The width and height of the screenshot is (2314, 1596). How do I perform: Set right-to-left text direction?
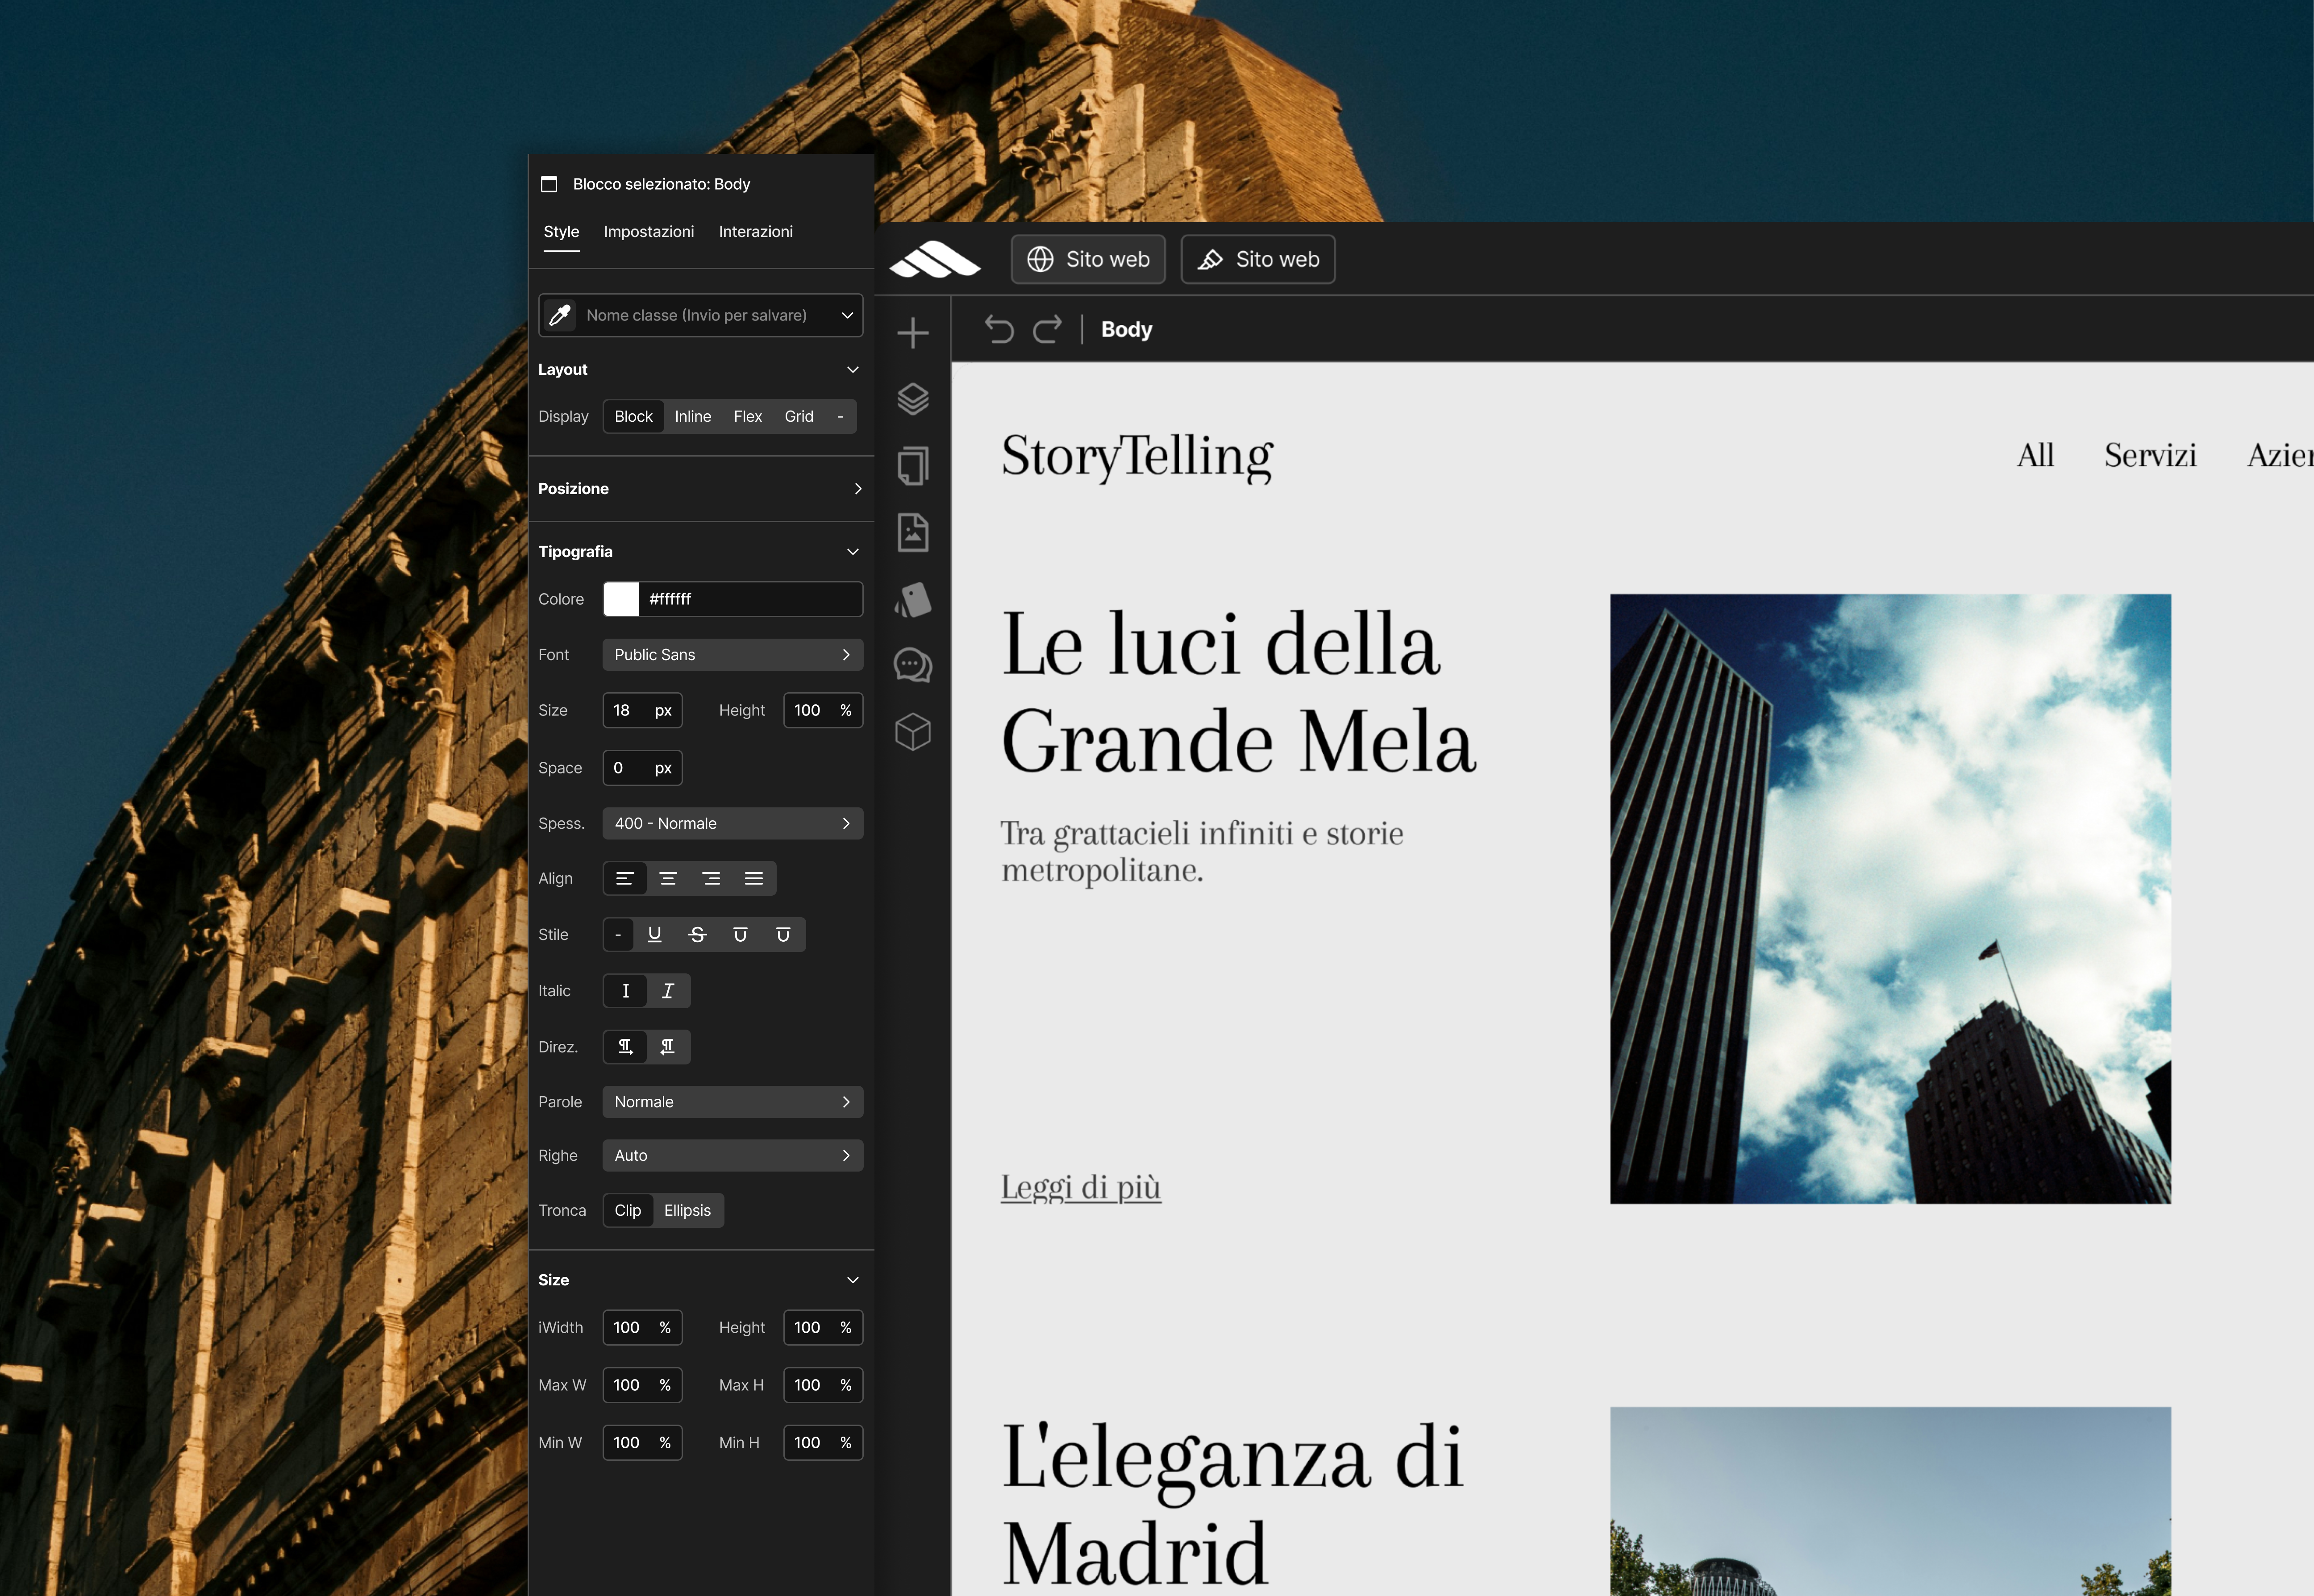tap(668, 1046)
